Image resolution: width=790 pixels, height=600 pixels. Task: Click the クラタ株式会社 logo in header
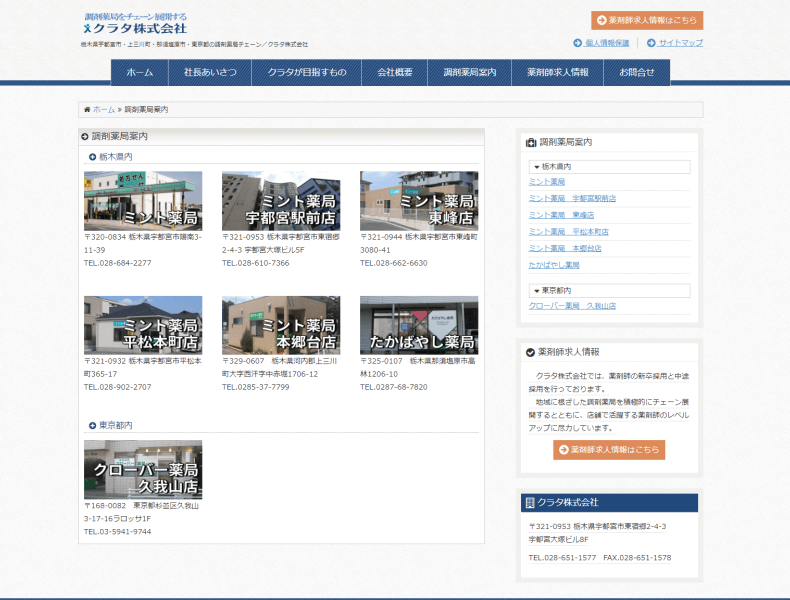tap(135, 24)
